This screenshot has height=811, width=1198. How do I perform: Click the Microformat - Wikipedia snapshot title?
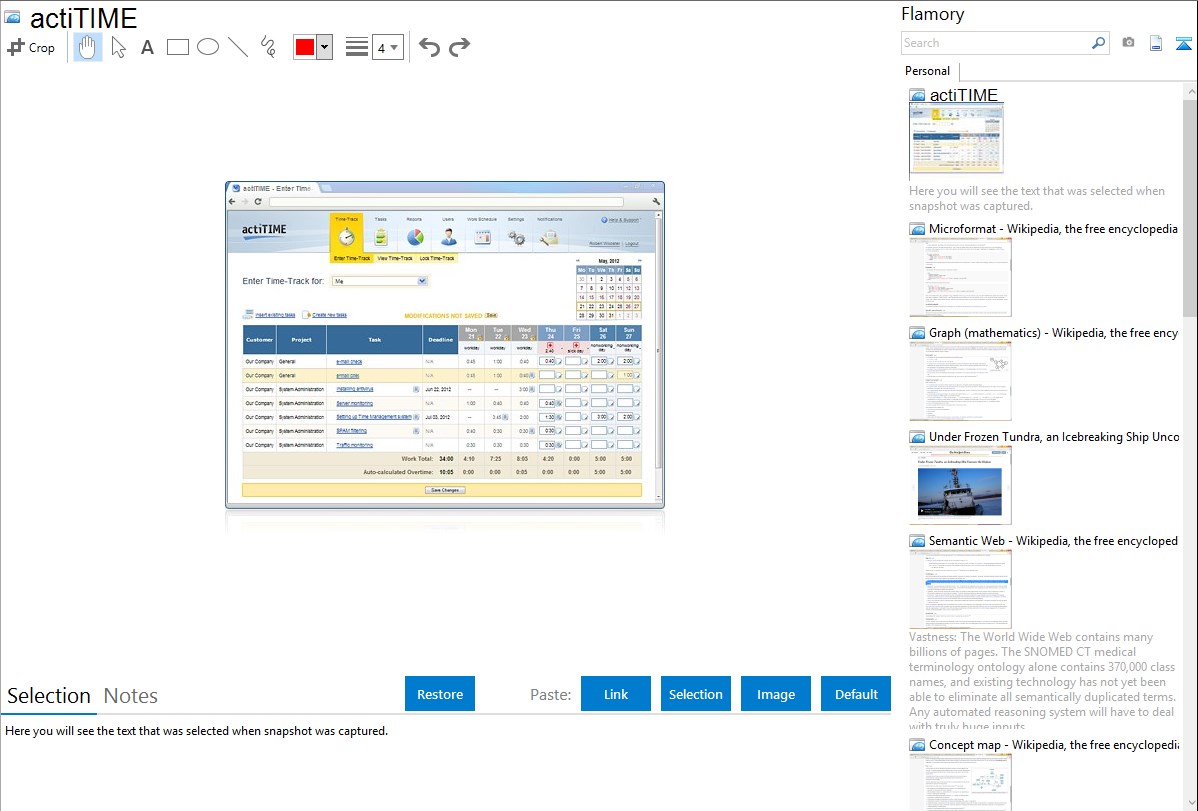[1054, 229]
